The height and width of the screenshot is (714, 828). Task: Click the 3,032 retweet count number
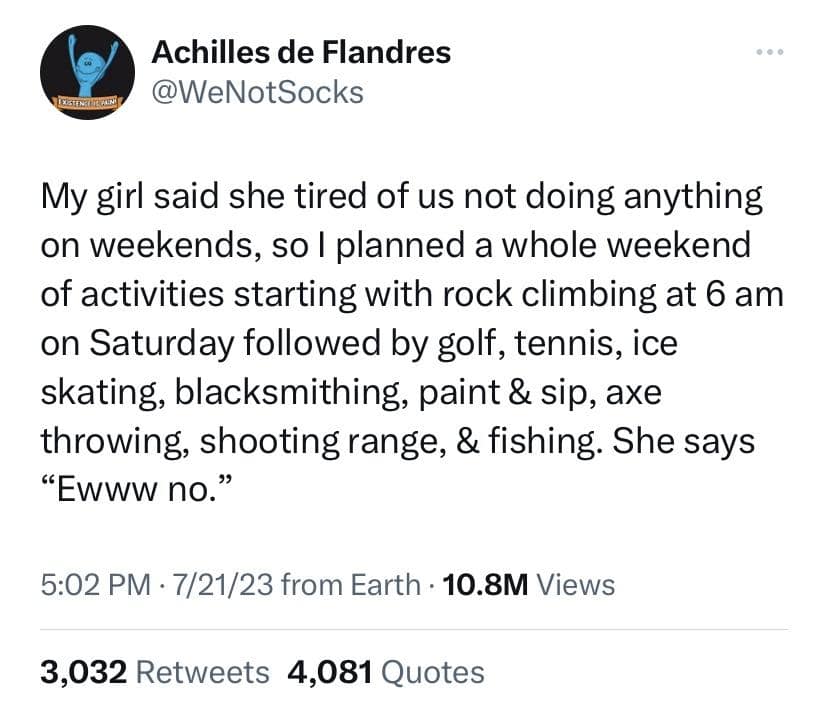[x=83, y=672]
